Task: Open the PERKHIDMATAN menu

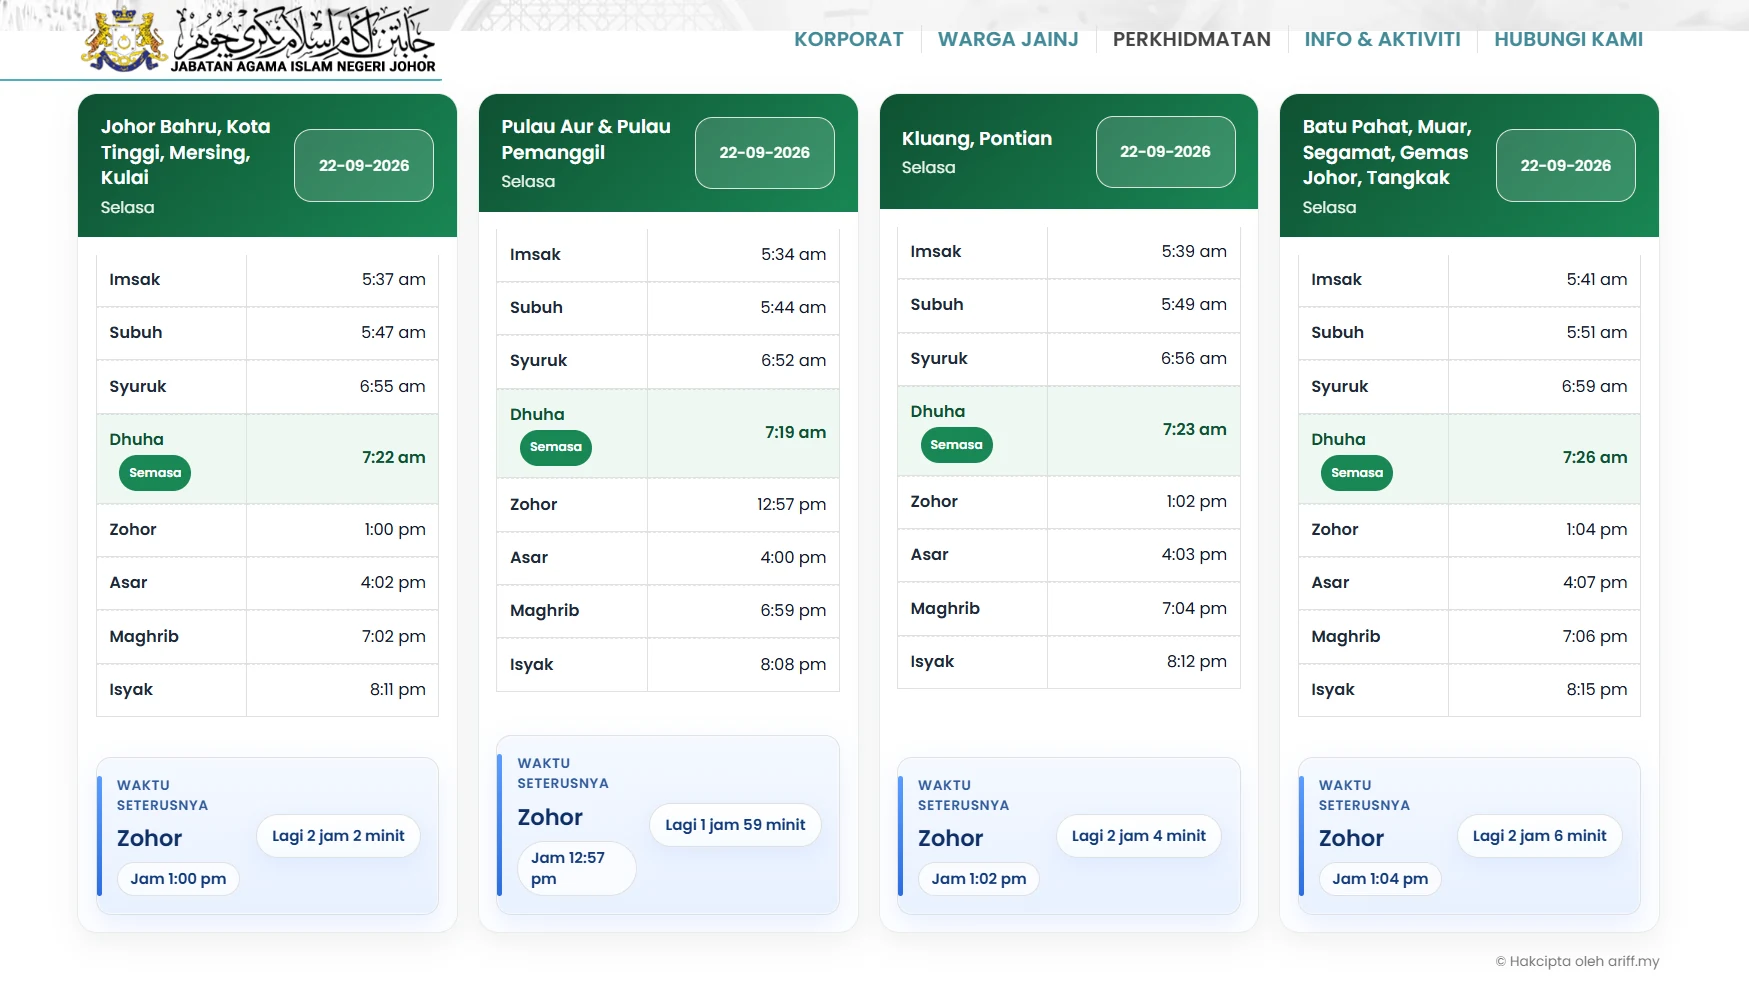Action: (1192, 39)
